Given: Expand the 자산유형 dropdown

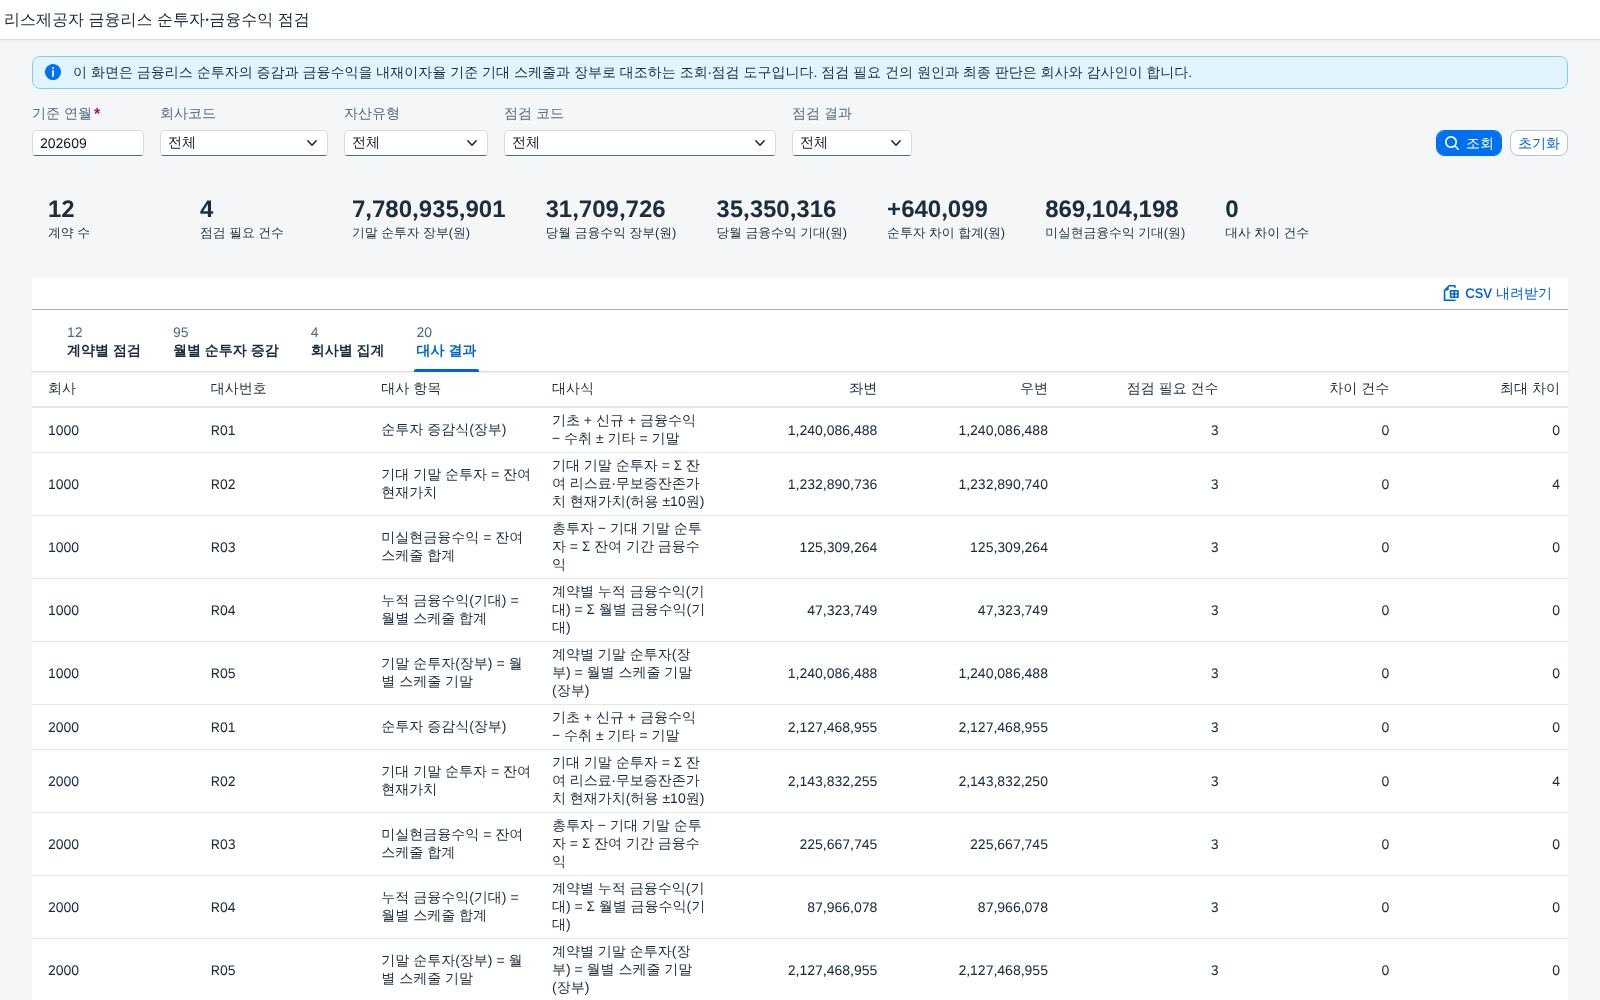Looking at the screenshot, I should coord(416,143).
